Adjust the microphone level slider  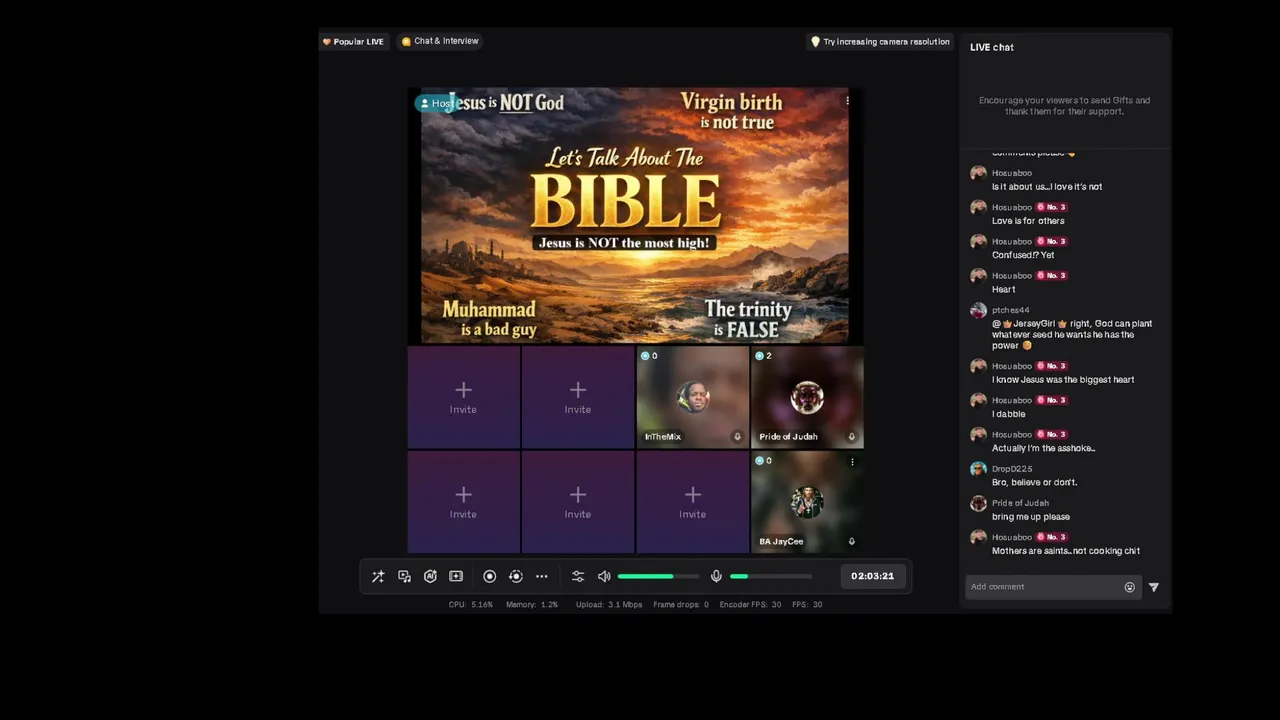(x=771, y=577)
